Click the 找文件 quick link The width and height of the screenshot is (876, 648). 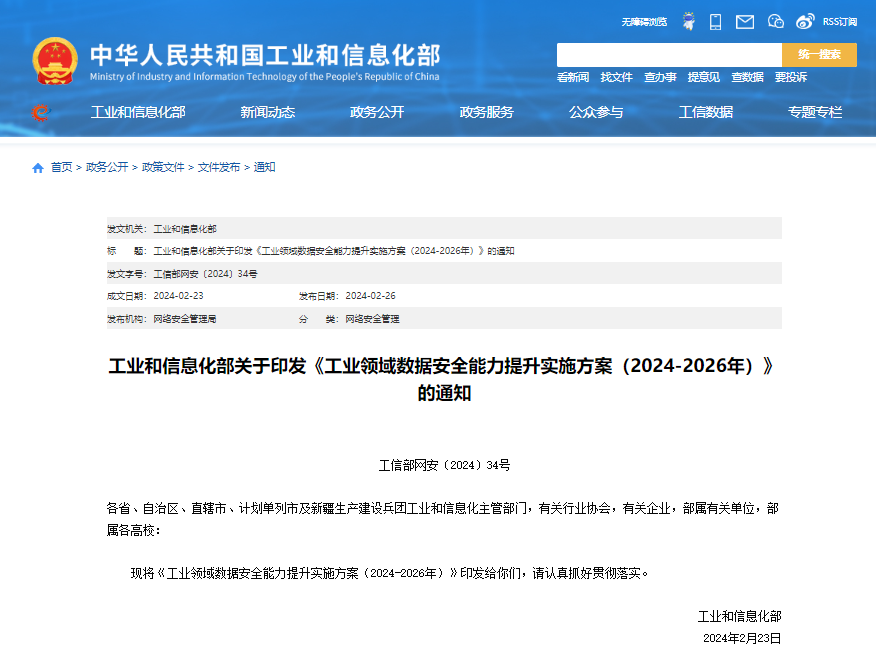point(616,77)
